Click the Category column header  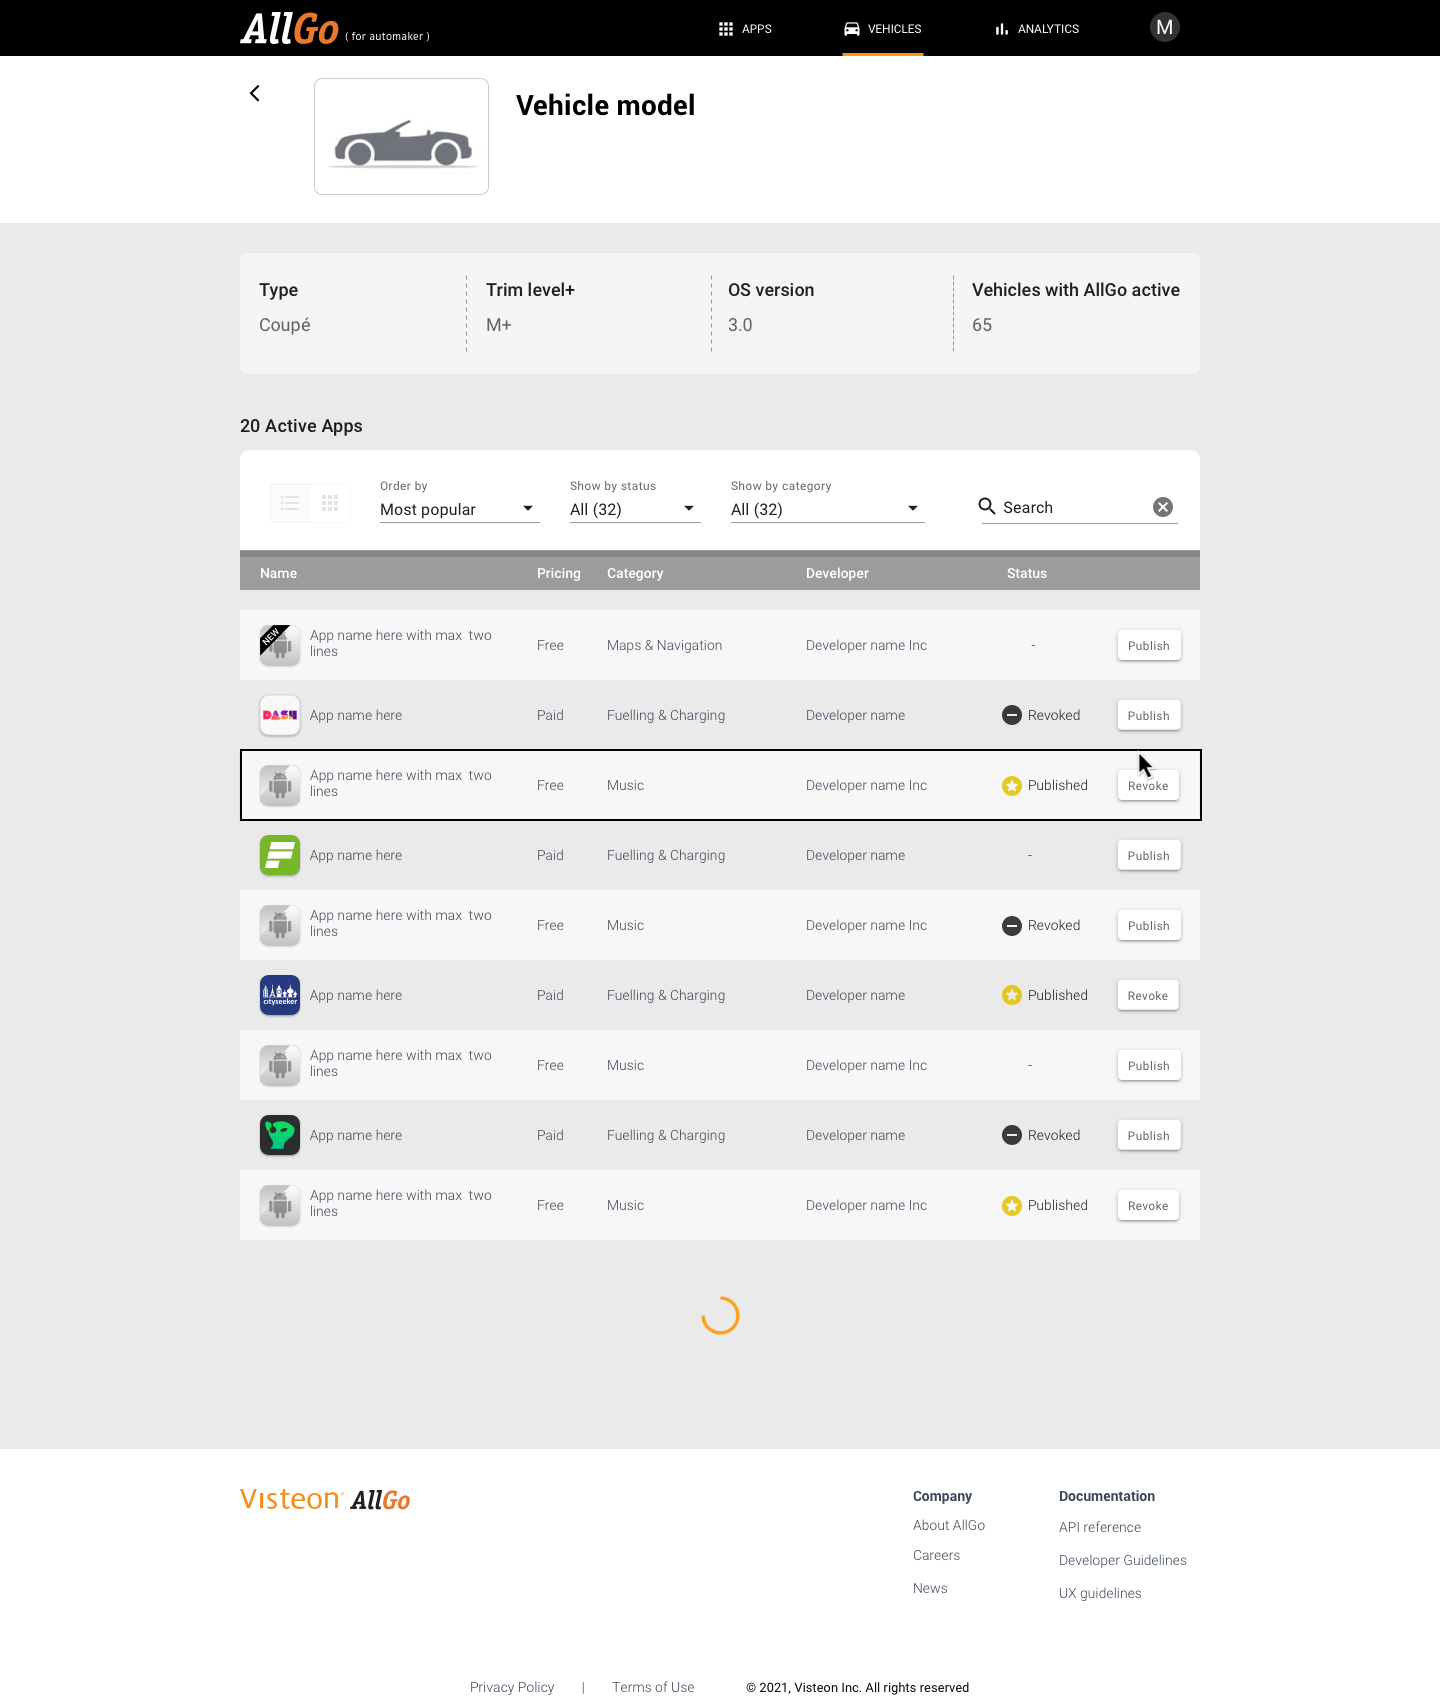(635, 573)
